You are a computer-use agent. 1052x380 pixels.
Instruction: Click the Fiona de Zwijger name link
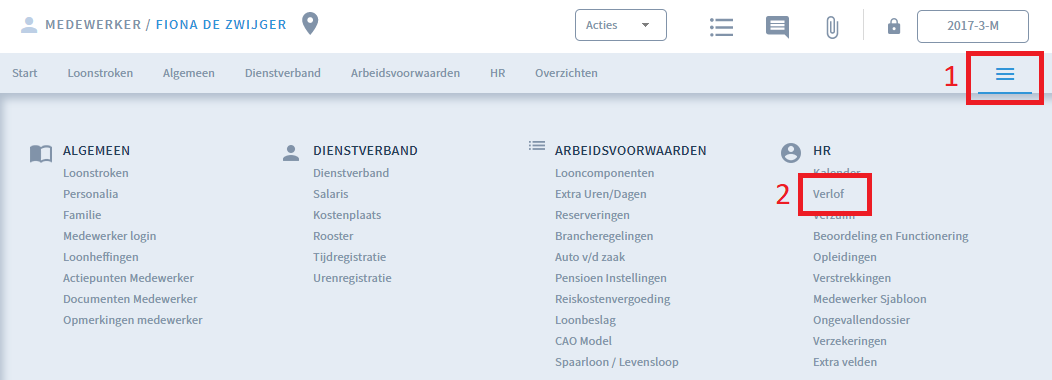pyautogui.click(x=221, y=25)
